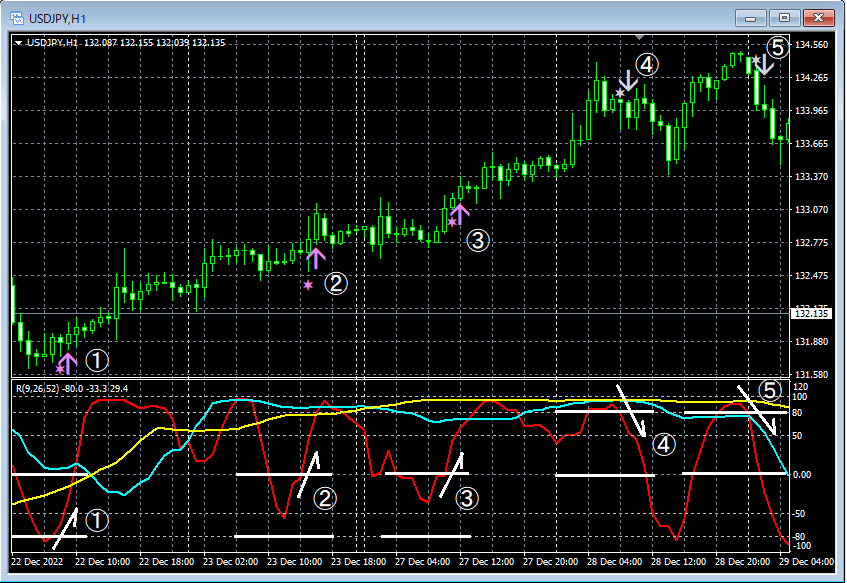The image size is (847, 583).
Task: Click the USDJPY,H1 window title text
Action: (x=57, y=19)
